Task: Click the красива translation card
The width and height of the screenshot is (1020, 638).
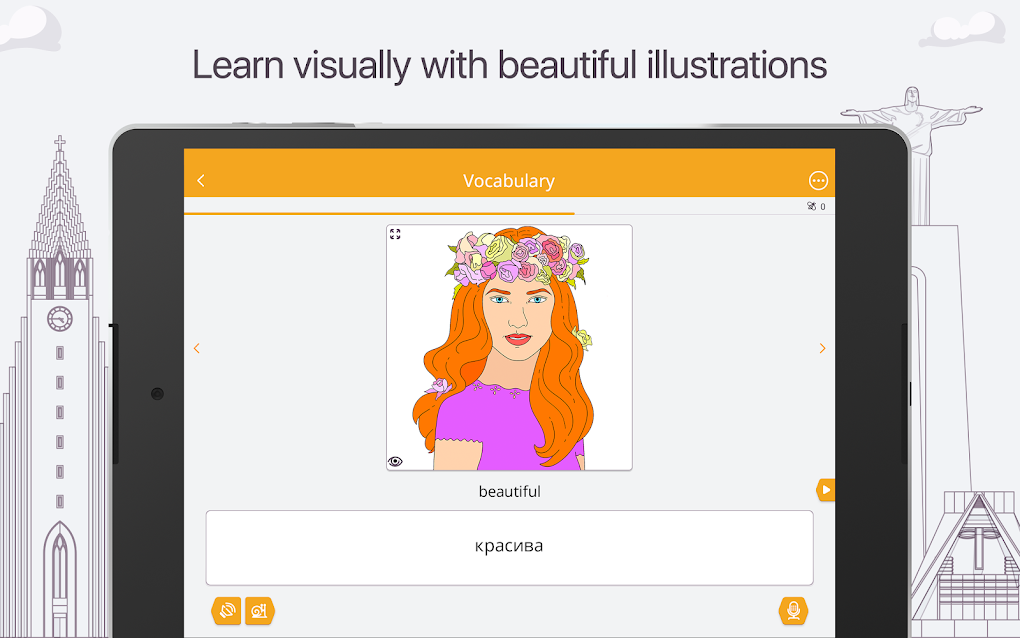Action: pos(509,548)
